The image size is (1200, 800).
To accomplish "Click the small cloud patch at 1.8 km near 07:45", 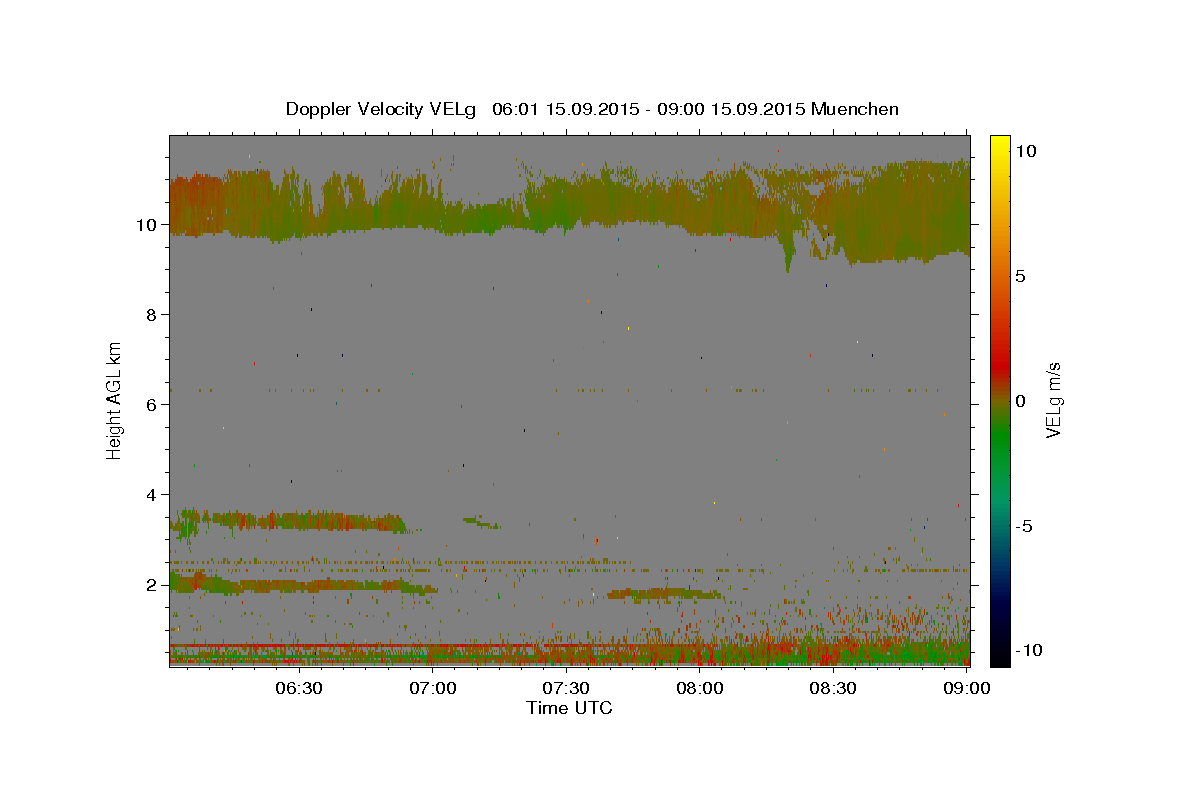I will coord(665,594).
